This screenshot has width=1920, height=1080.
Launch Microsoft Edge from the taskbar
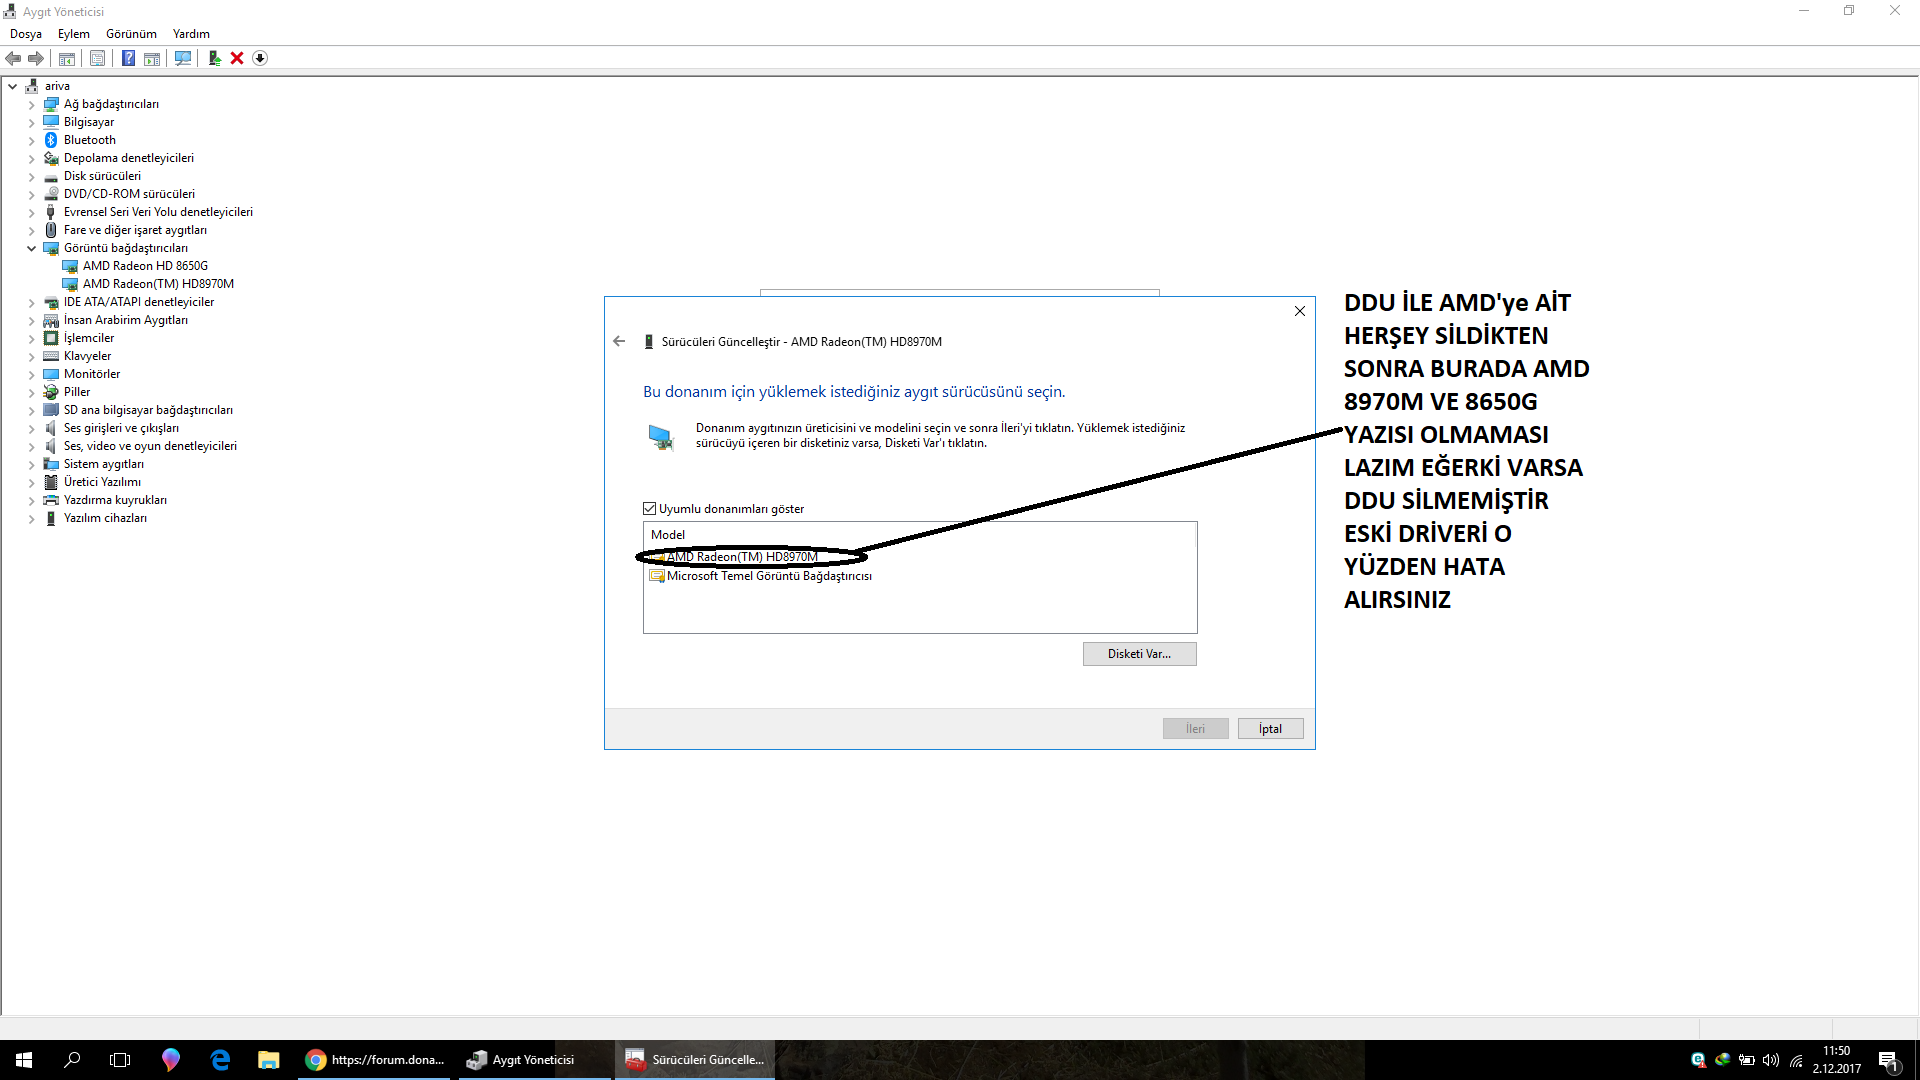pyautogui.click(x=220, y=1060)
